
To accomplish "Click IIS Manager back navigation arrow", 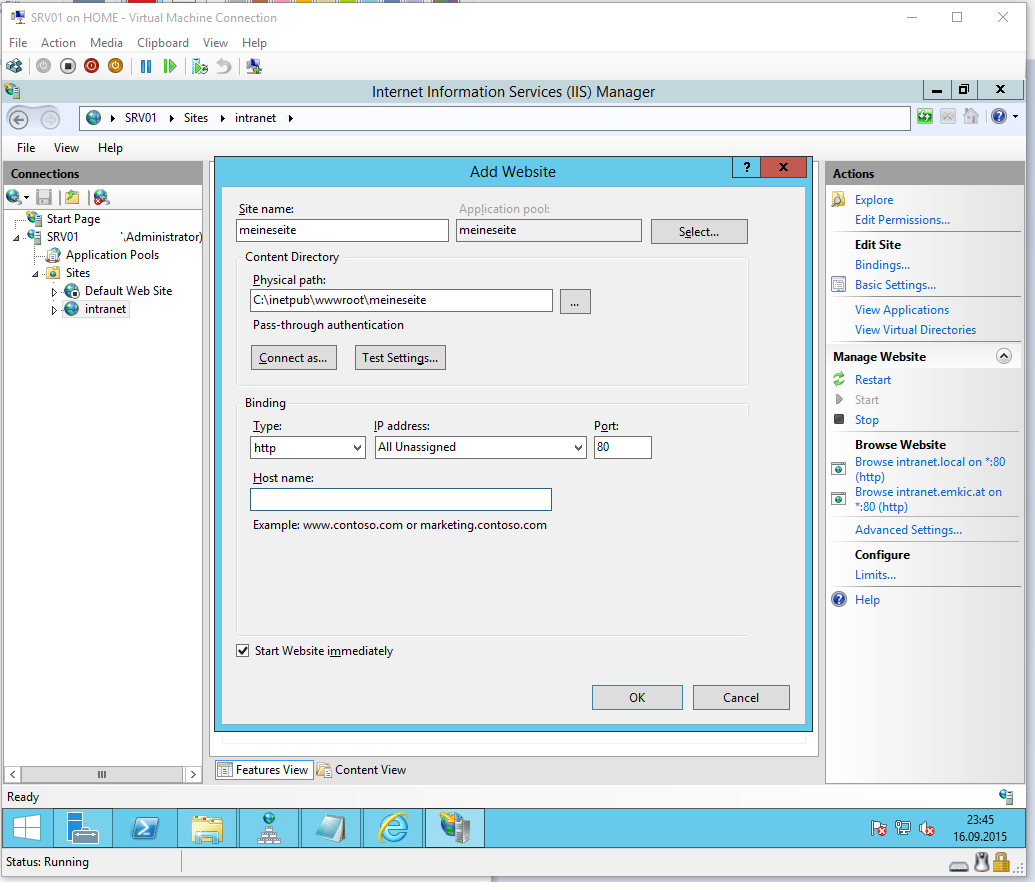I will (x=18, y=119).
